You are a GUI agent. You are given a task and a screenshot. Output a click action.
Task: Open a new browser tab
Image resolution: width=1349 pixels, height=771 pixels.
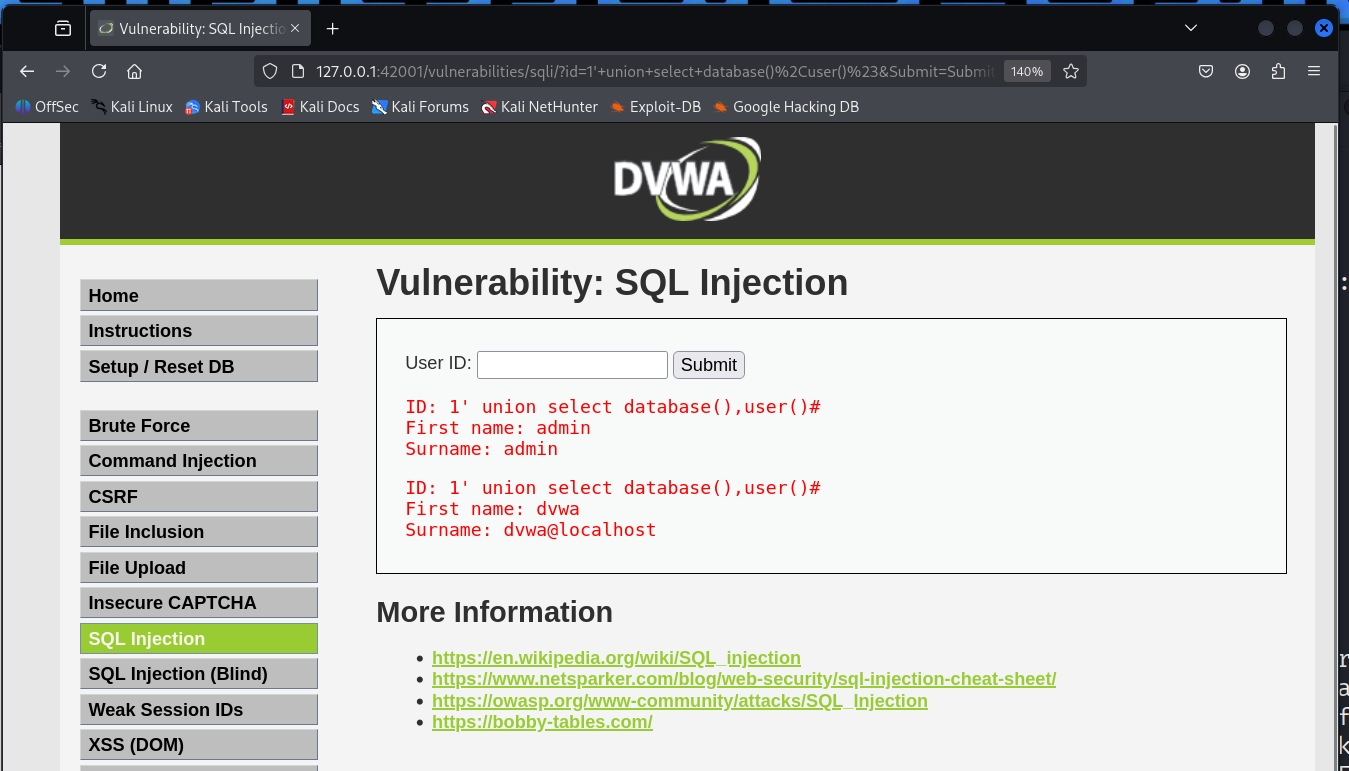click(333, 29)
